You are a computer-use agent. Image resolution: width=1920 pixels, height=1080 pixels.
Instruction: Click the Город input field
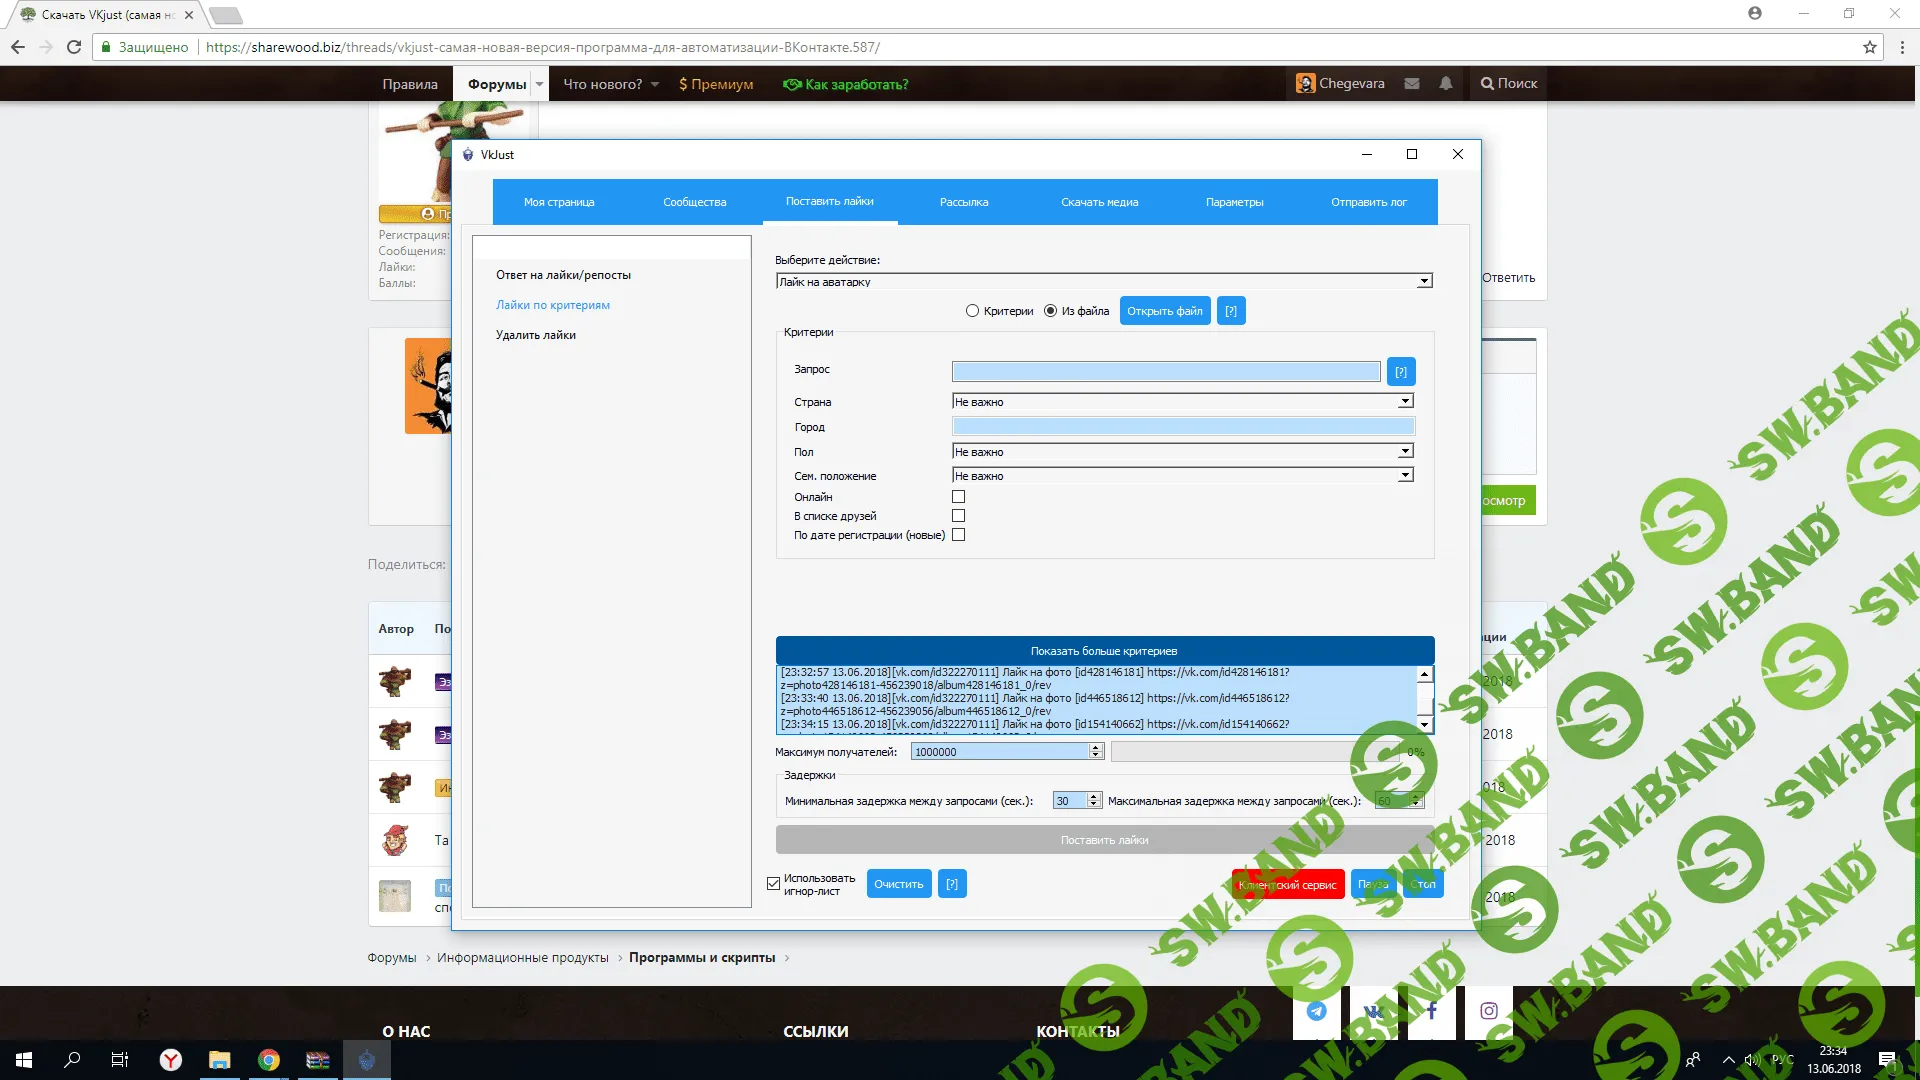pos(1182,427)
